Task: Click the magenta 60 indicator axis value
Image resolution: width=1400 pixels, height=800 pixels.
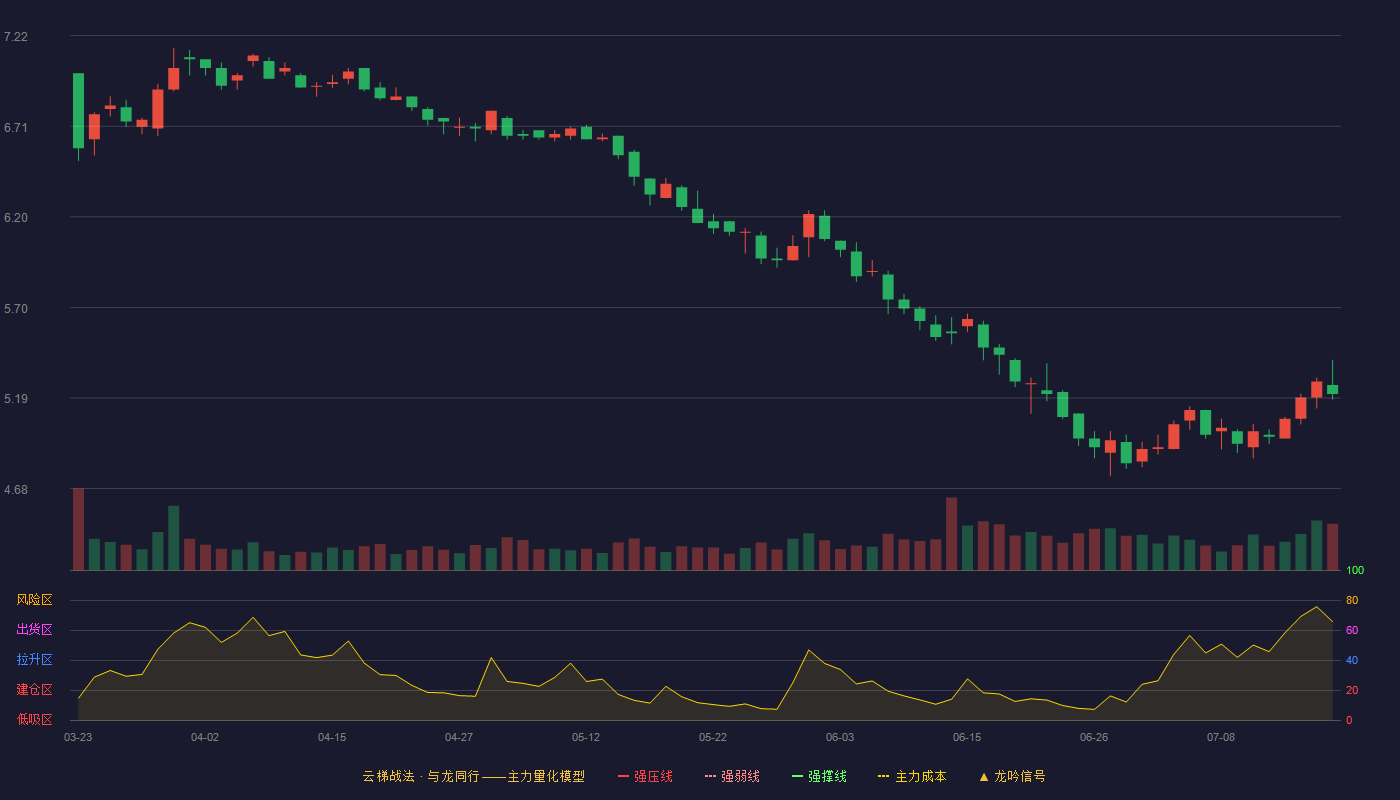Action: [1352, 630]
